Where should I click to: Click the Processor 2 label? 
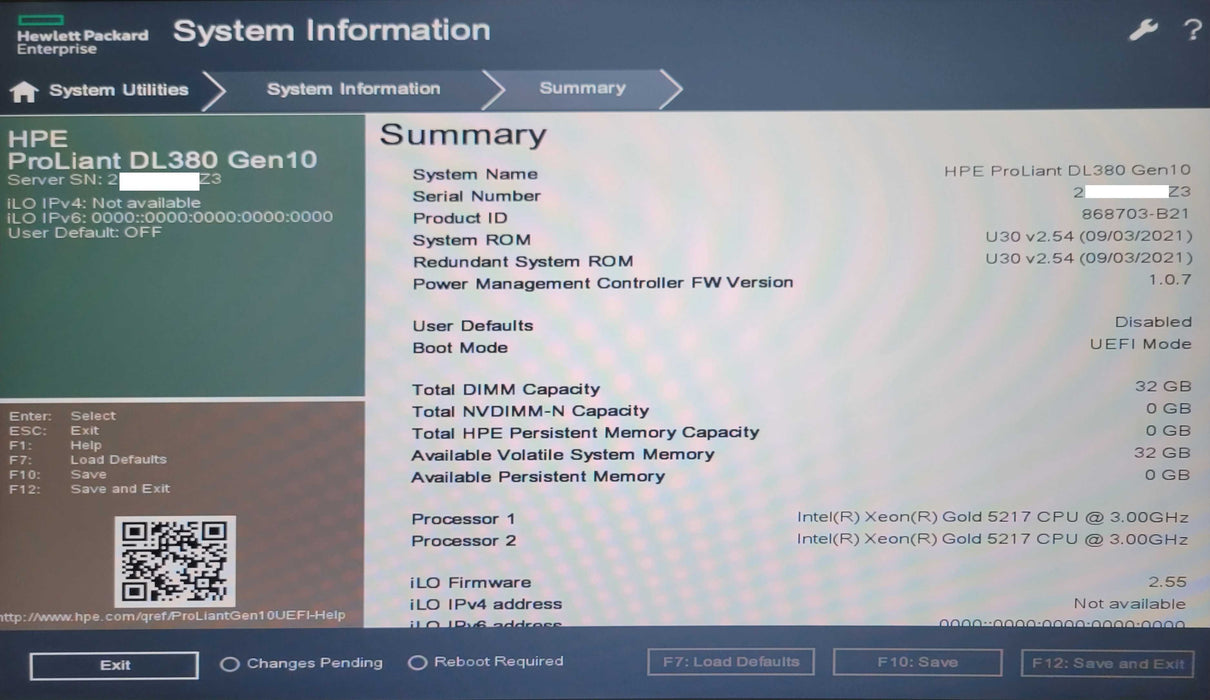point(463,541)
